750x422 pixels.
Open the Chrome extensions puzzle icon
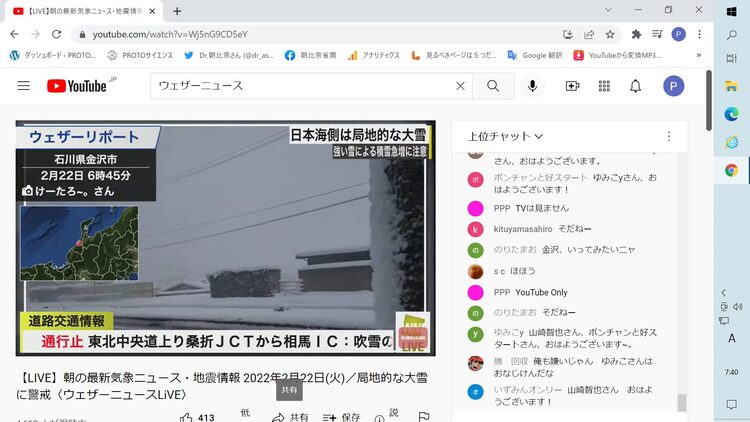click(636, 34)
